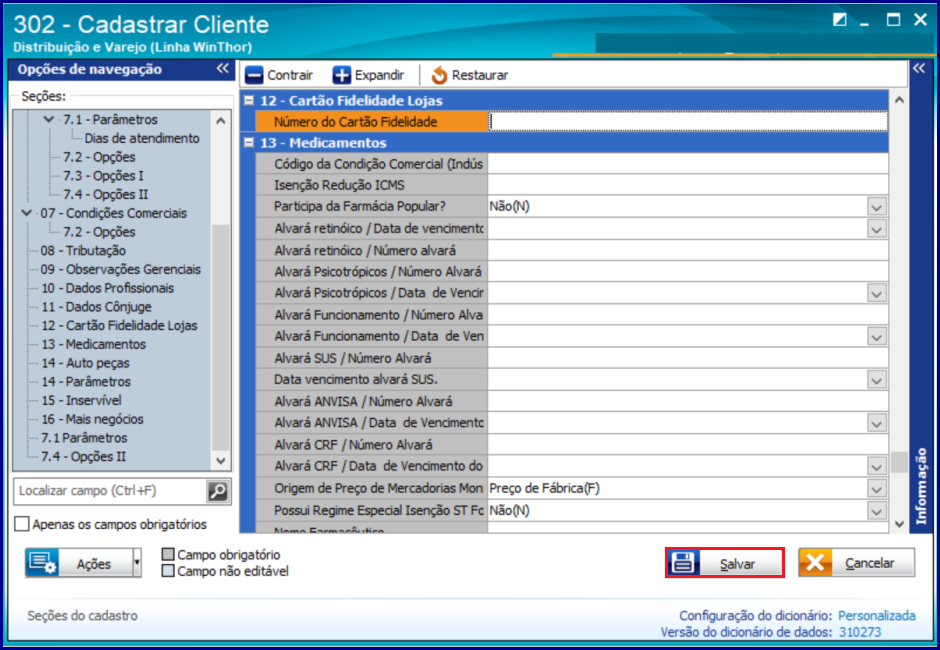Open Alvará ANVISA Data de Vencimento dropdown

(876, 423)
